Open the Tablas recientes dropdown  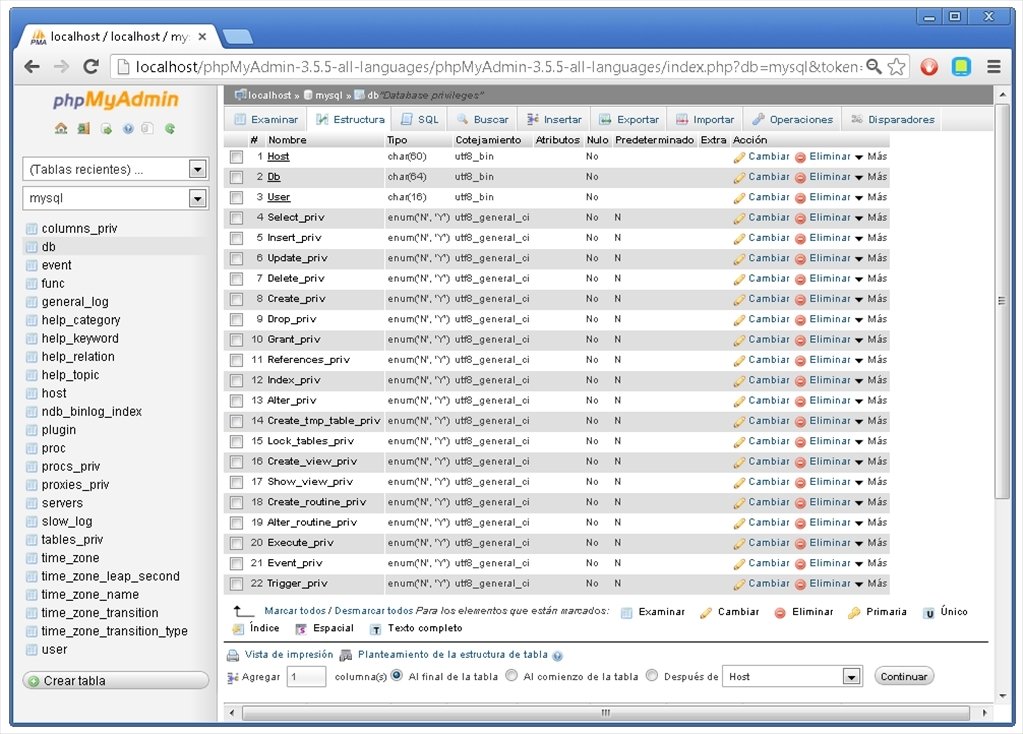pos(115,169)
